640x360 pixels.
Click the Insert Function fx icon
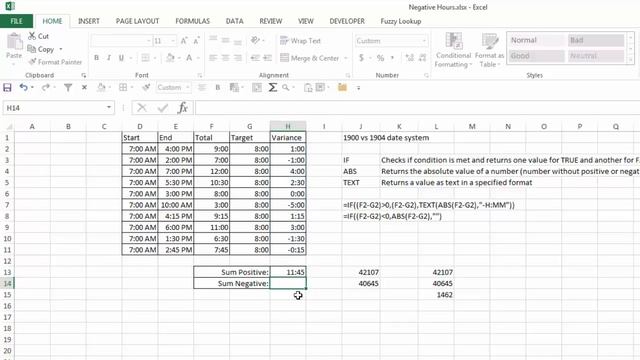coord(182,108)
